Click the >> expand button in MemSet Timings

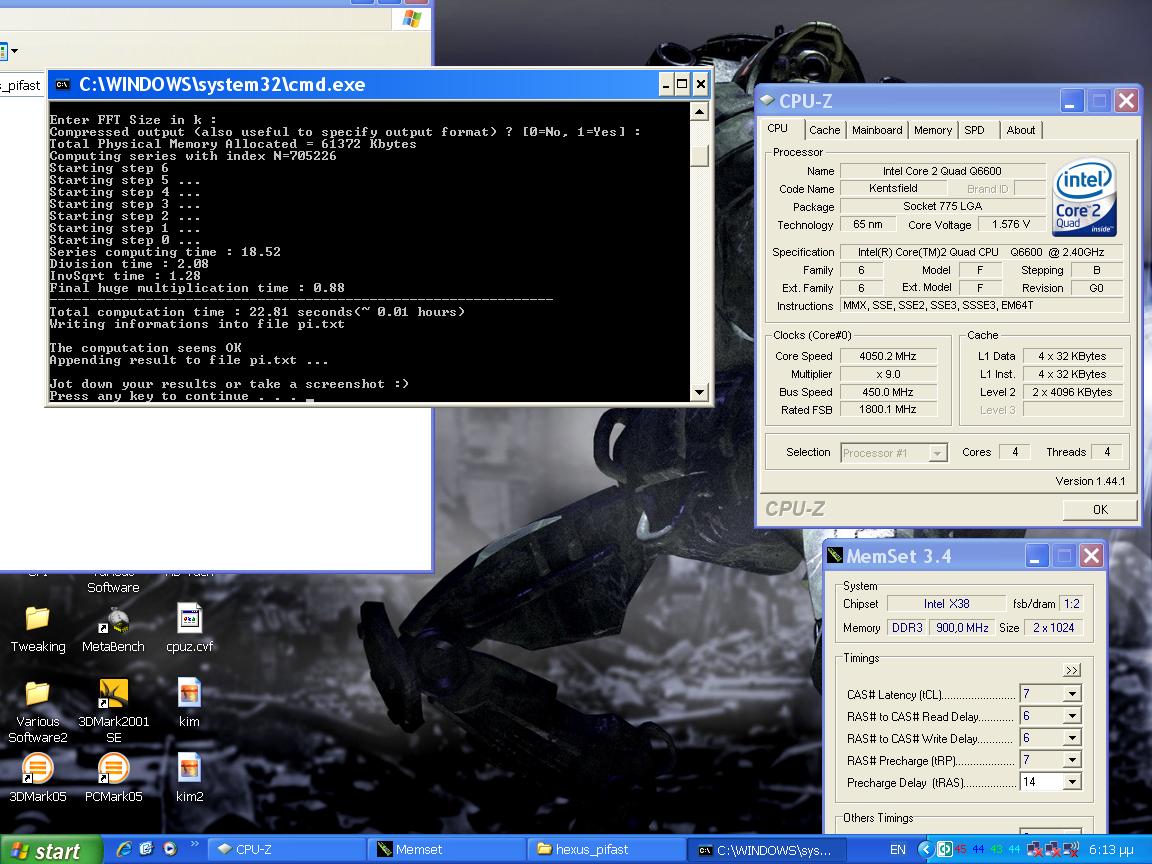point(1071,670)
